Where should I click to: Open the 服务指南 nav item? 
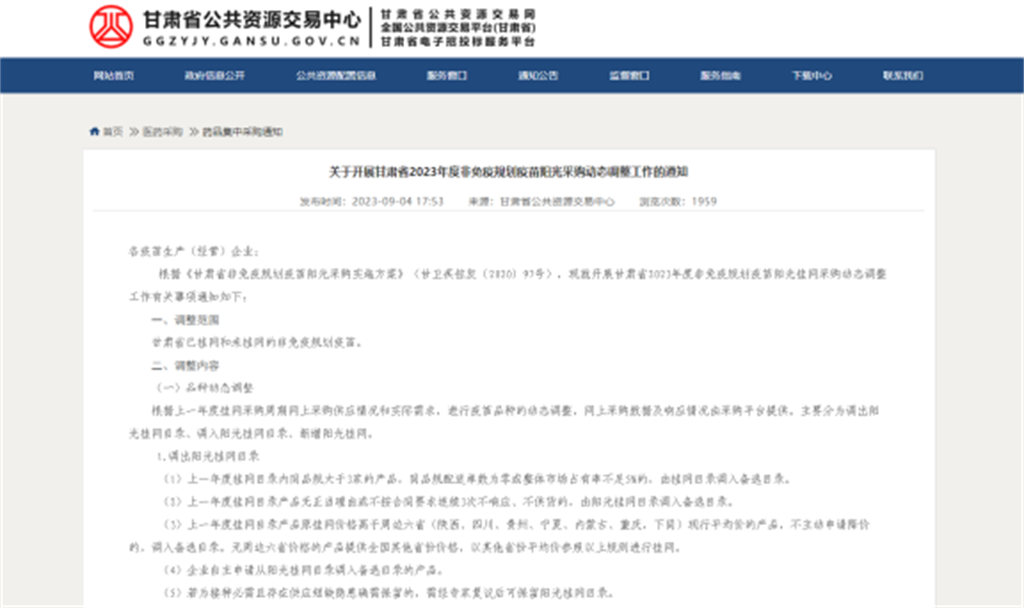click(x=720, y=76)
